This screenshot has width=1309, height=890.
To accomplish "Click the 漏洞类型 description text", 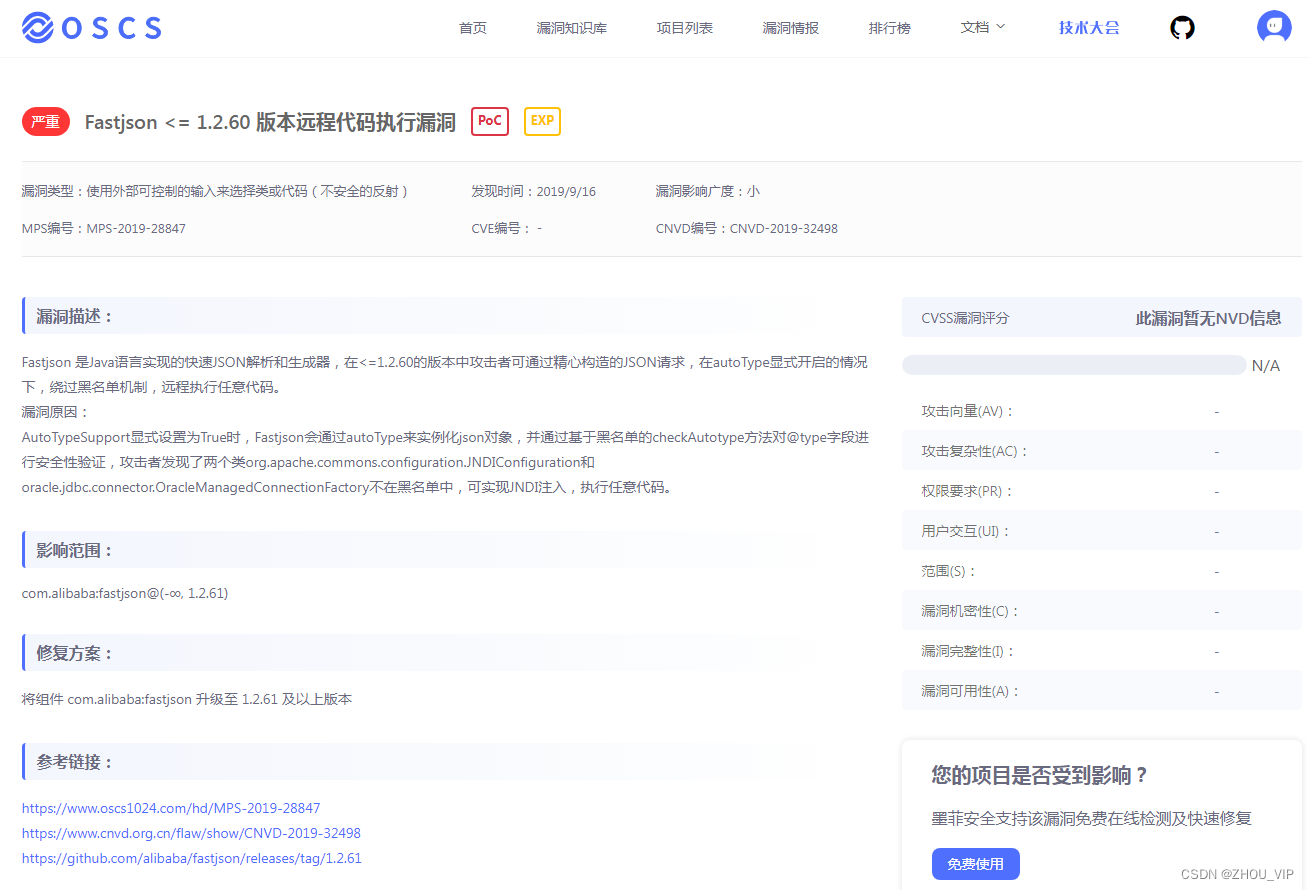I will coord(215,191).
